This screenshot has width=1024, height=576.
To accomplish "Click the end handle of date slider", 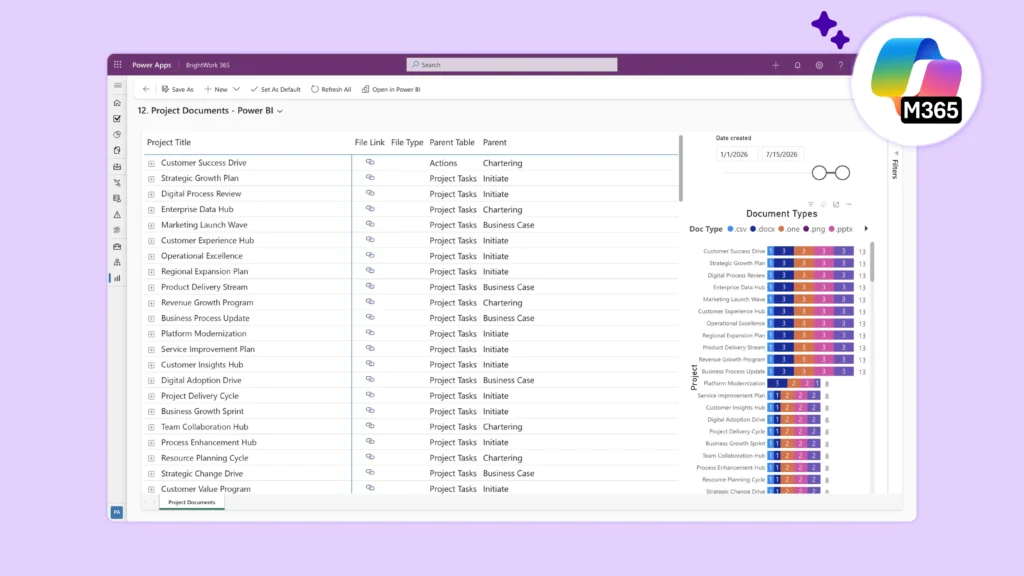I will (842, 173).
